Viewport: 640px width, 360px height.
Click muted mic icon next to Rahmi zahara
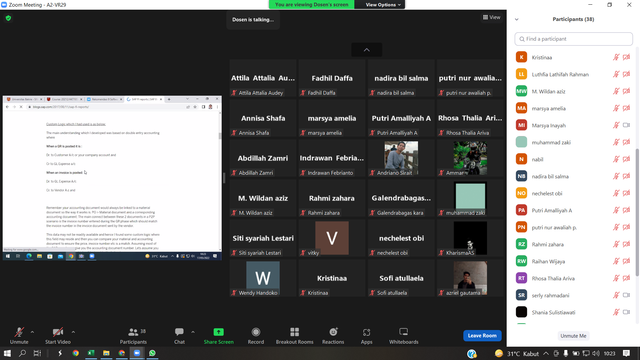pyautogui.click(x=616, y=244)
